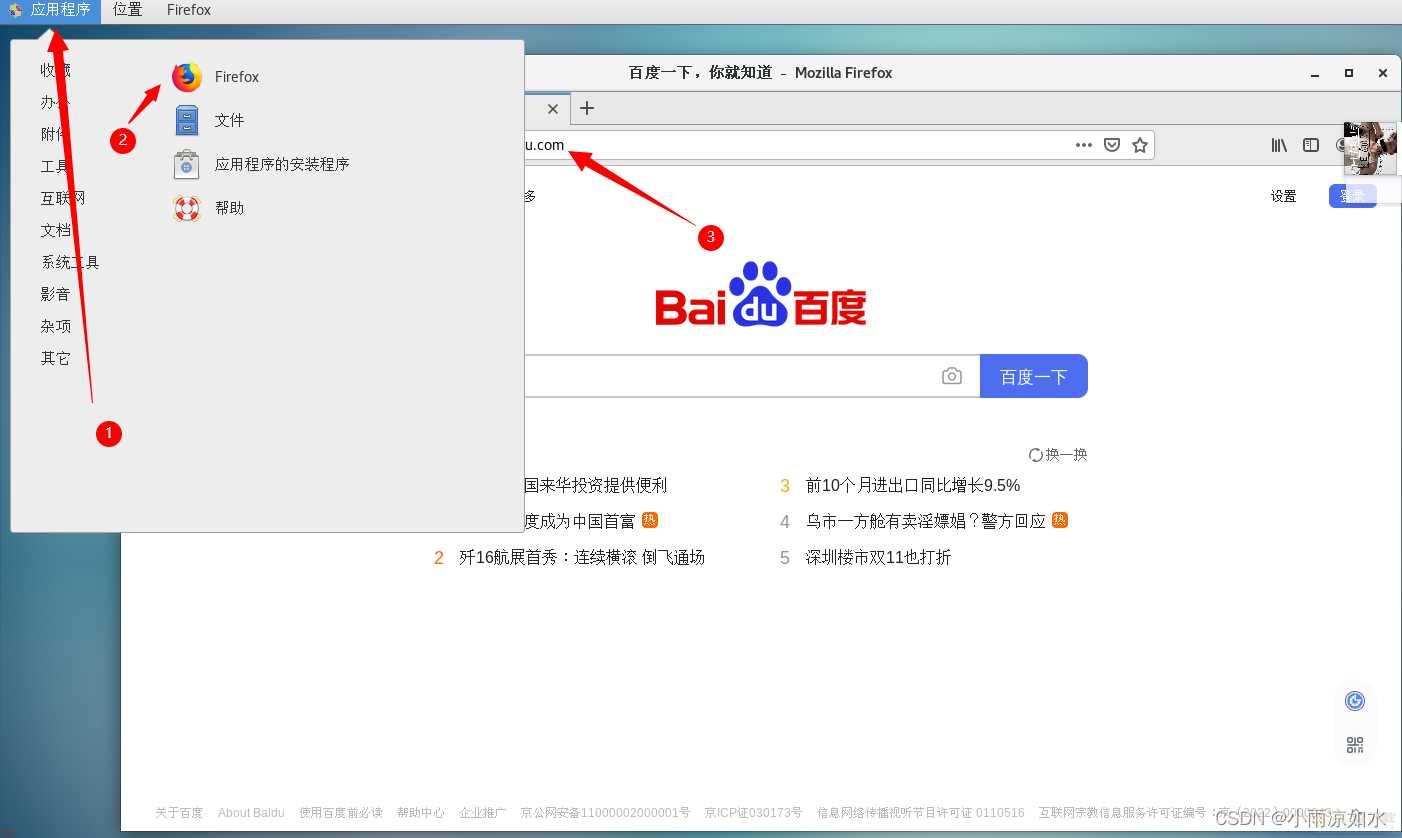Open a new tab with plus button
Screen dimensions: 1402x838
(x=587, y=108)
